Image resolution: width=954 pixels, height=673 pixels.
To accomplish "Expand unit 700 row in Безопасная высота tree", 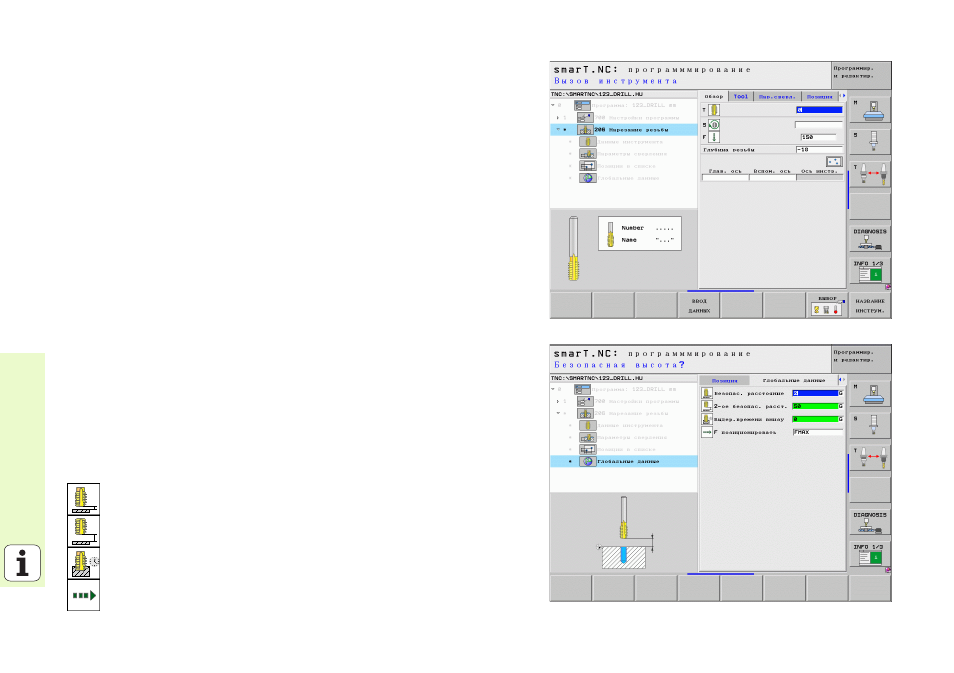I will [x=558, y=401].
